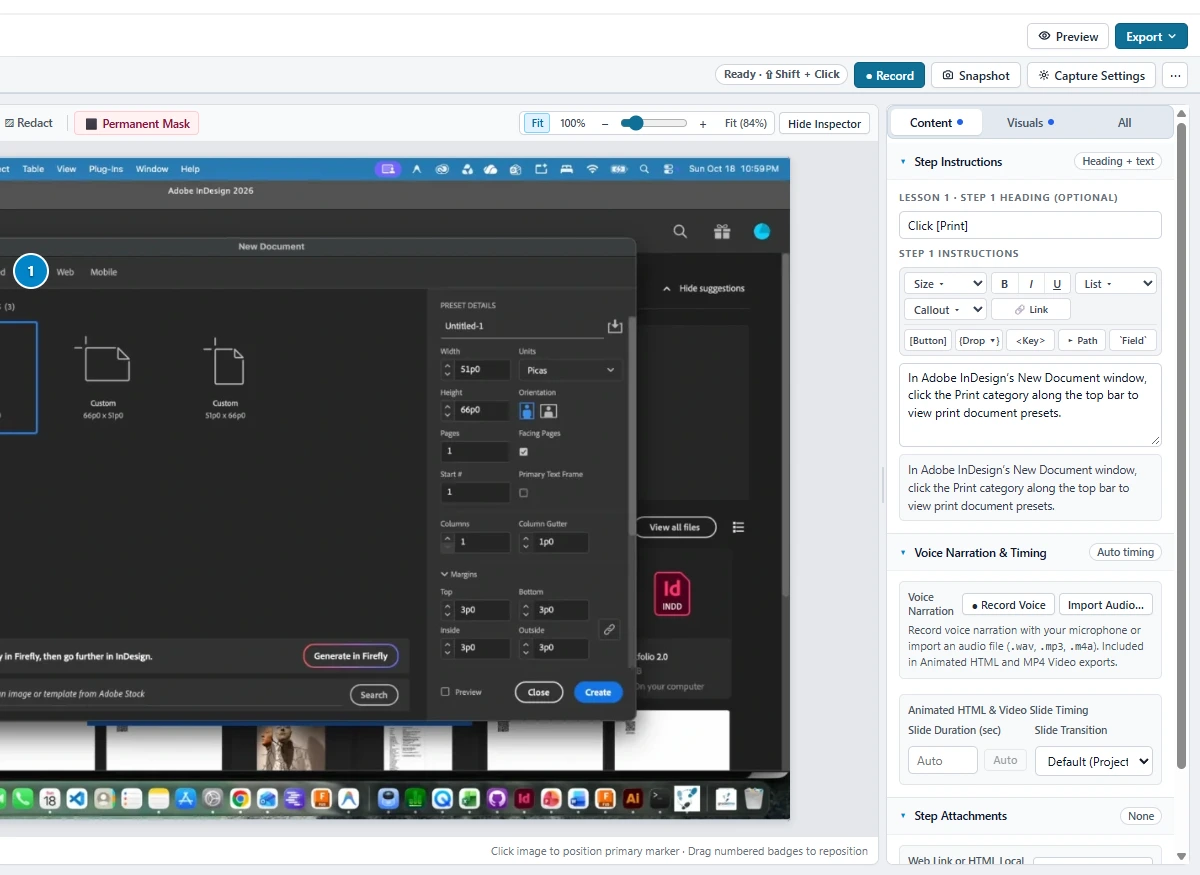Select landscape orientation icon
This screenshot has width=1200, height=875.
pos(549,410)
